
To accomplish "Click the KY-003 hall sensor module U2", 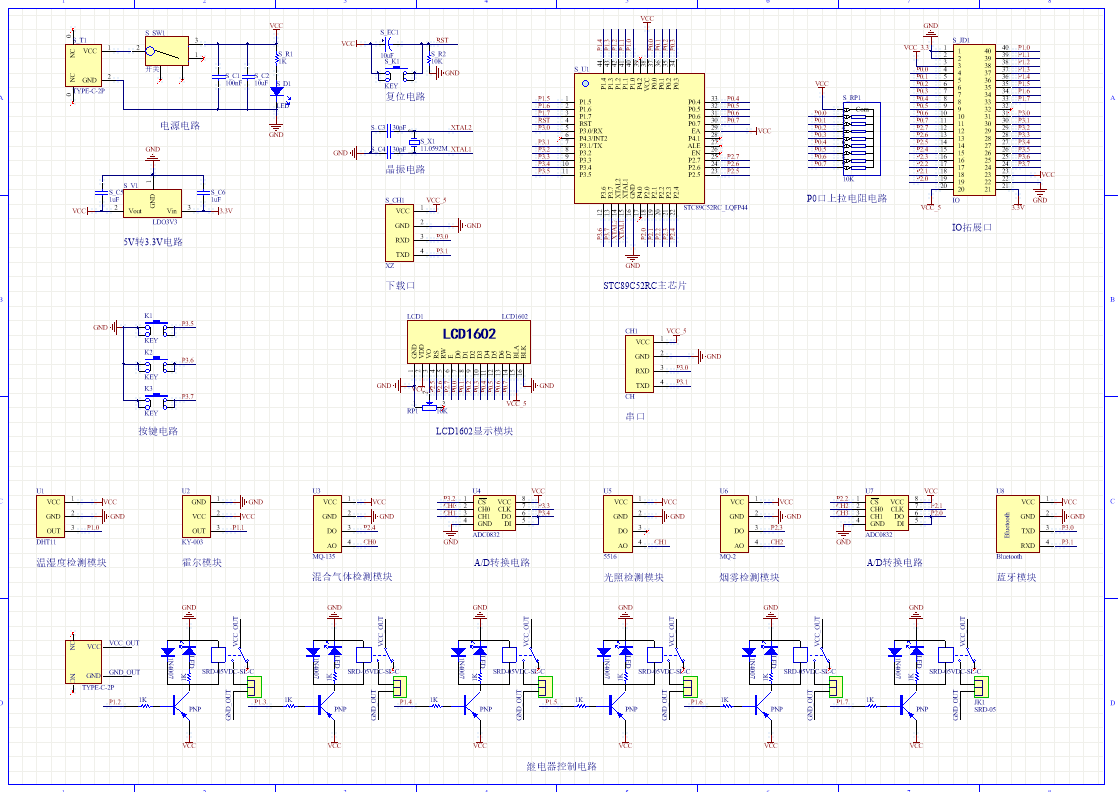I will point(197,516).
